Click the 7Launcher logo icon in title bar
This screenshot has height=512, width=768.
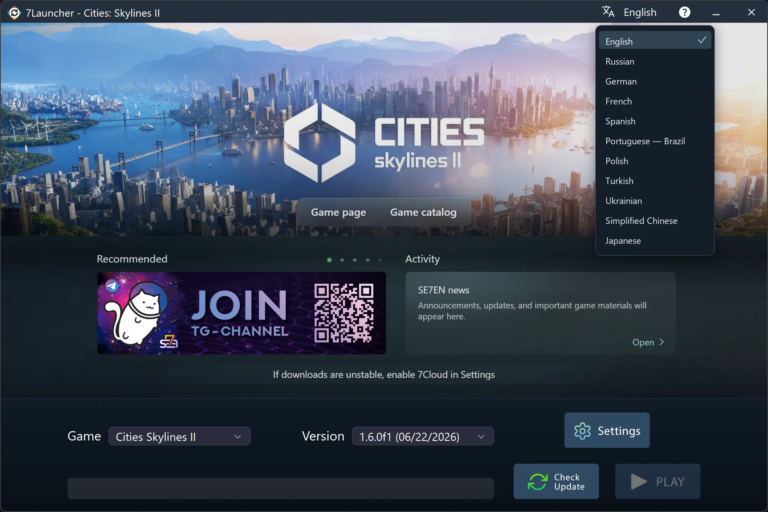(x=14, y=13)
